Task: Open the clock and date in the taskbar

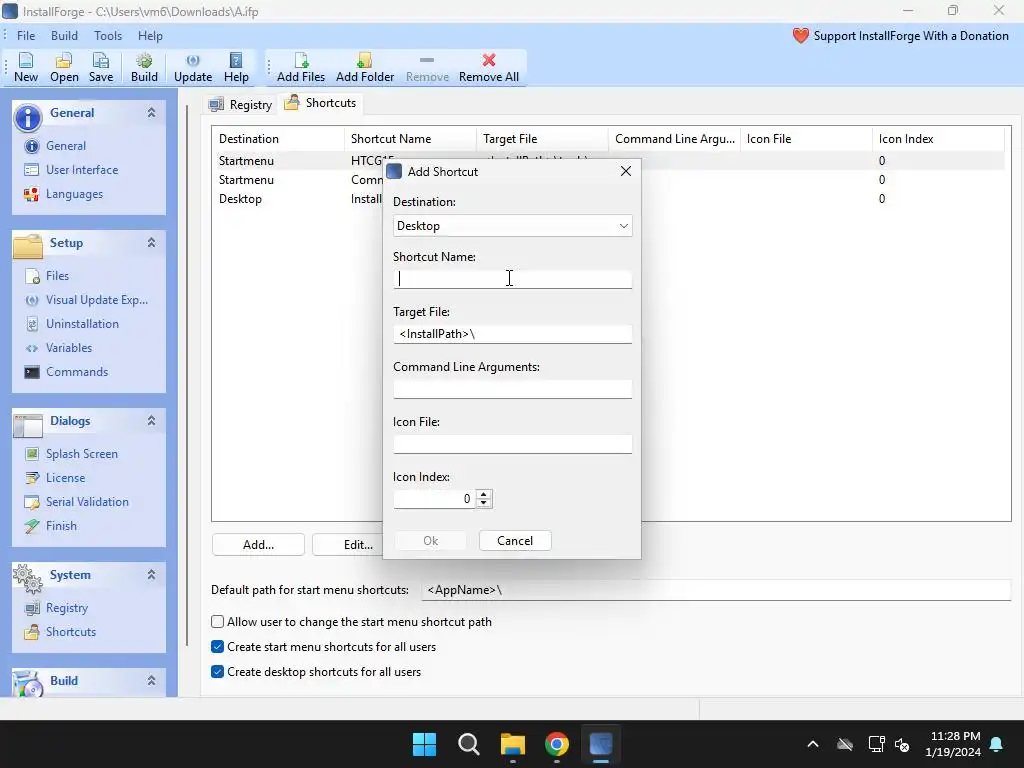Action: (953, 744)
